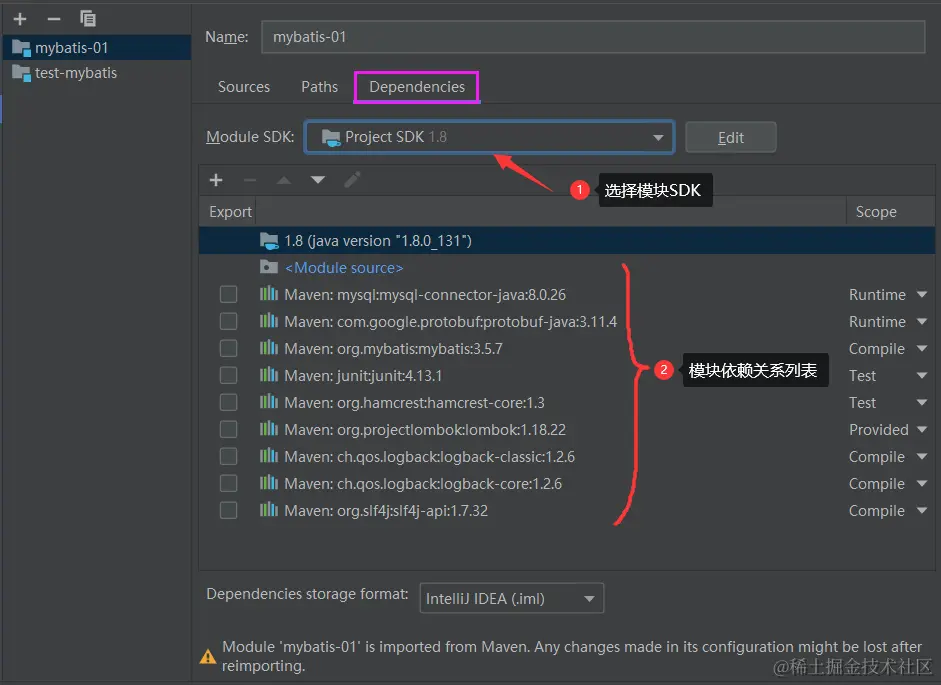Add a new module with the plus icon

tap(20, 19)
